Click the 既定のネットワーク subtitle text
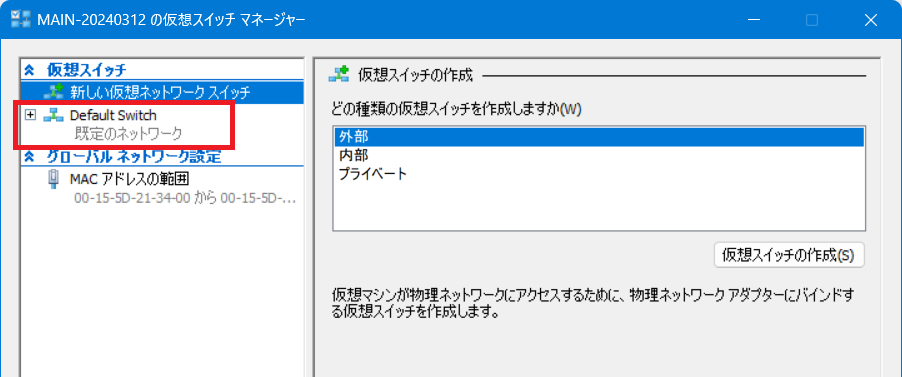Viewport: 902px width, 377px height. (x=128, y=134)
